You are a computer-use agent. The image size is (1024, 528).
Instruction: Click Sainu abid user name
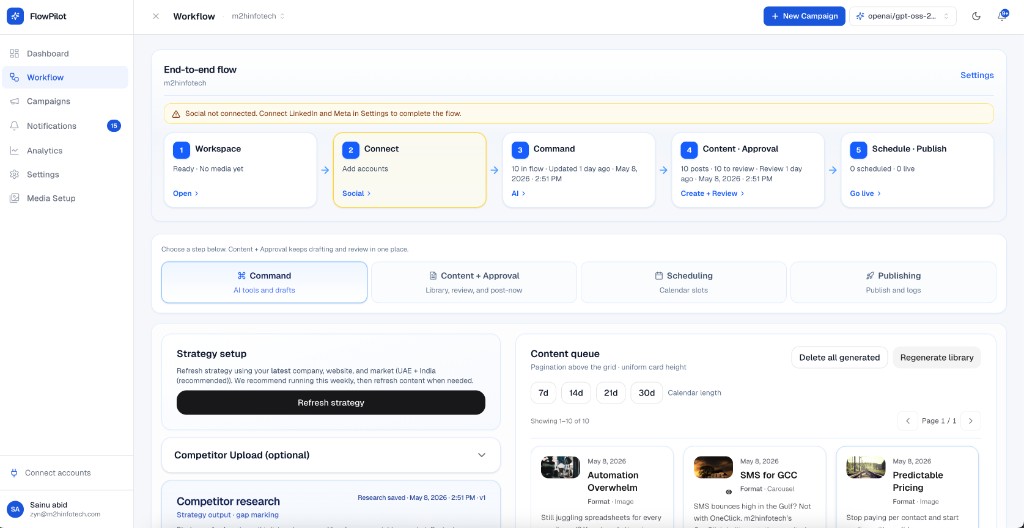point(48,504)
